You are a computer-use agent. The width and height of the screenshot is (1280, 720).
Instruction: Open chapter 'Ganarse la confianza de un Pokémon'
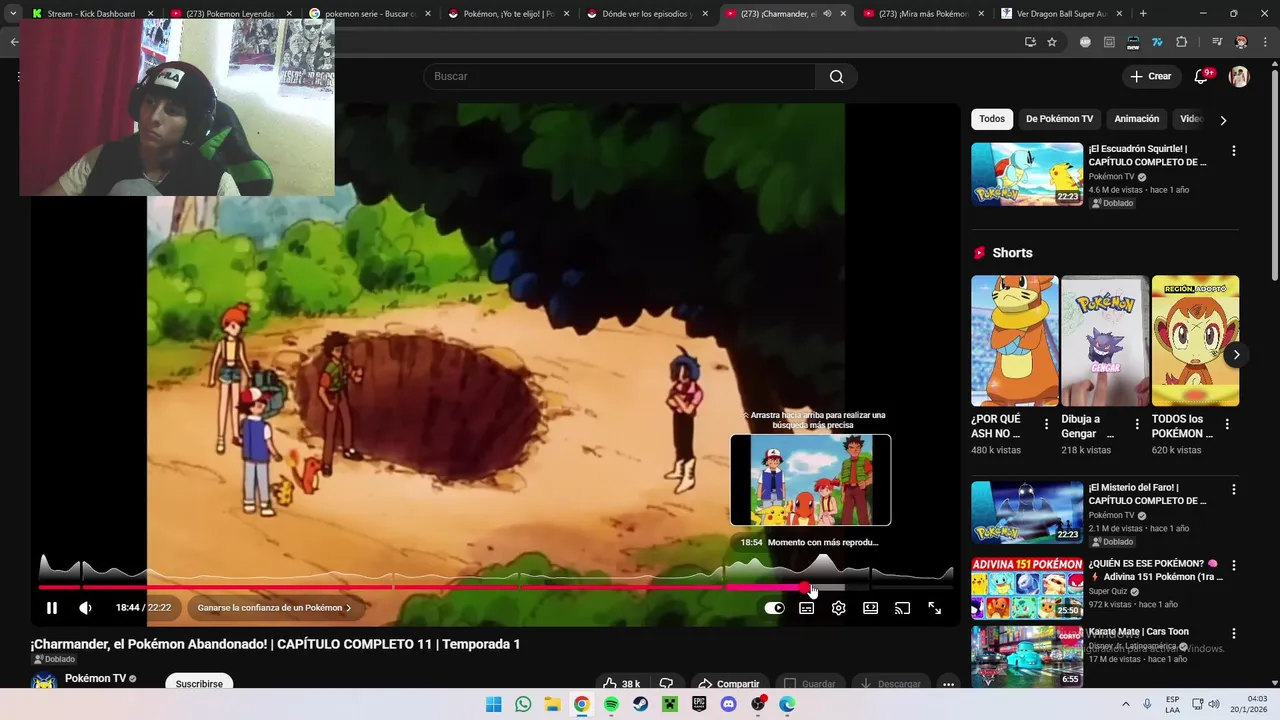275,608
